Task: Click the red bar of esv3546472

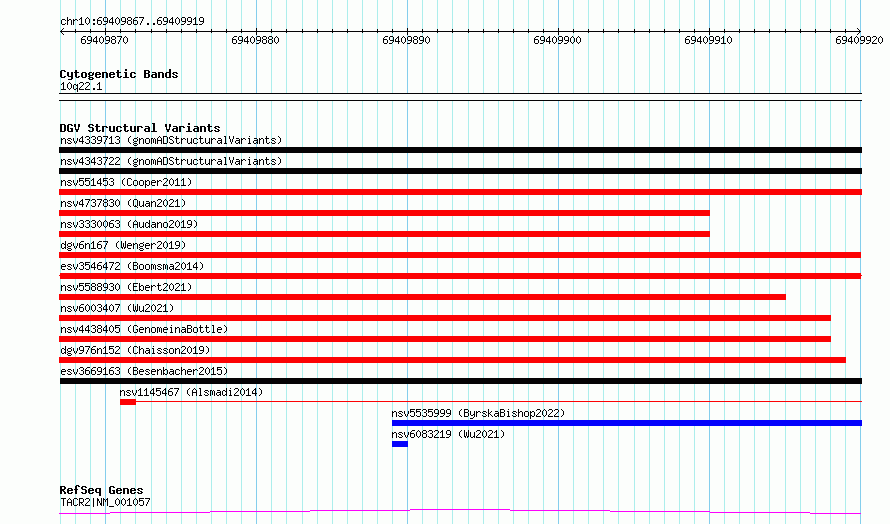Action: pos(460,276)
